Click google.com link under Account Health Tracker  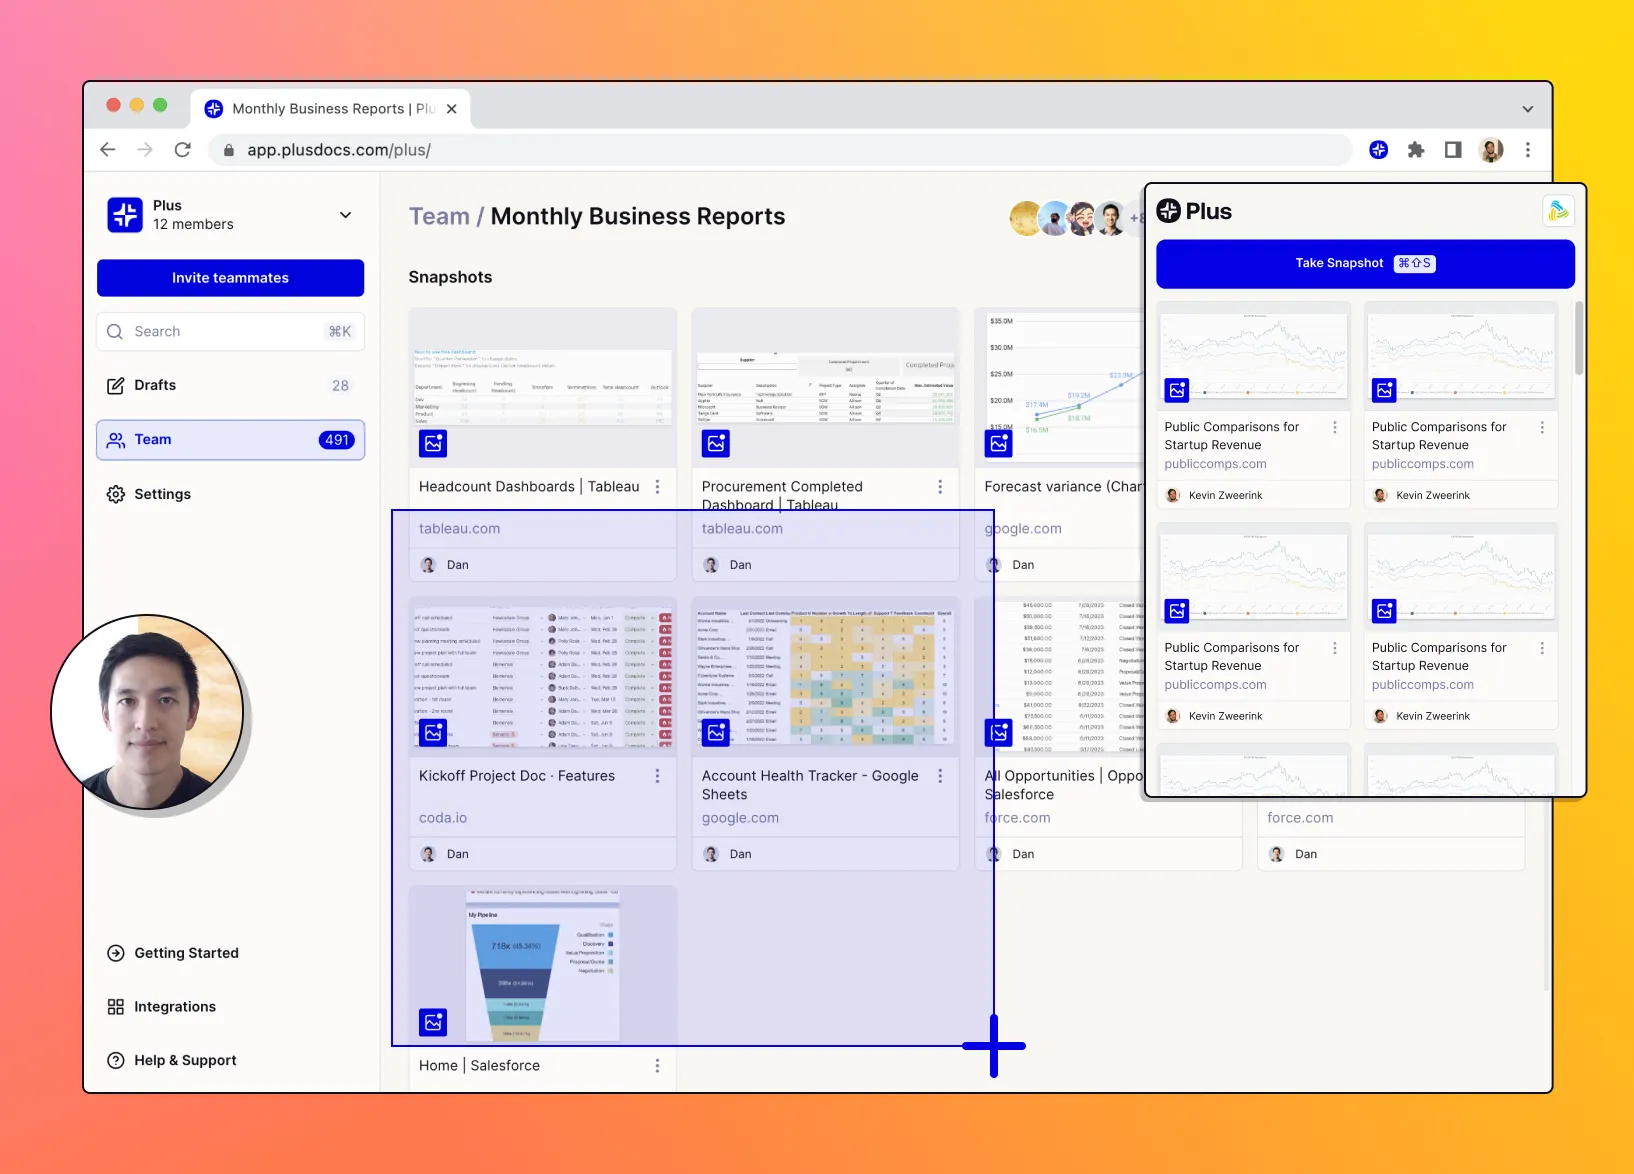[740, 818]
